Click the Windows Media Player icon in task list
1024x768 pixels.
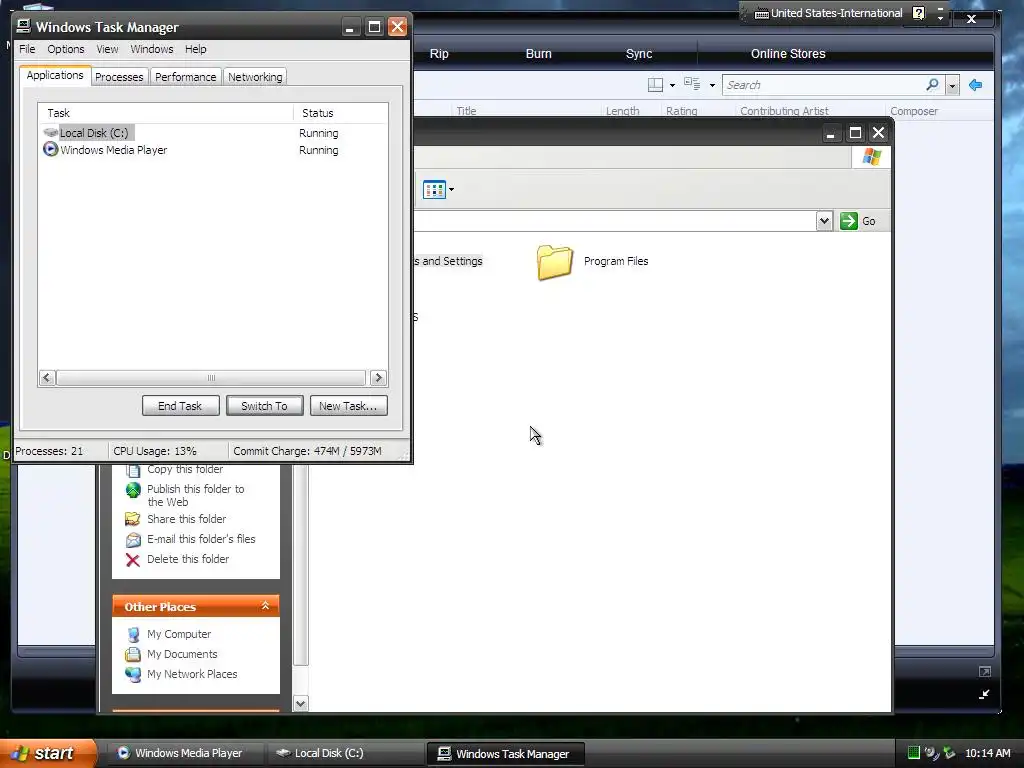[x=50, y=150]
